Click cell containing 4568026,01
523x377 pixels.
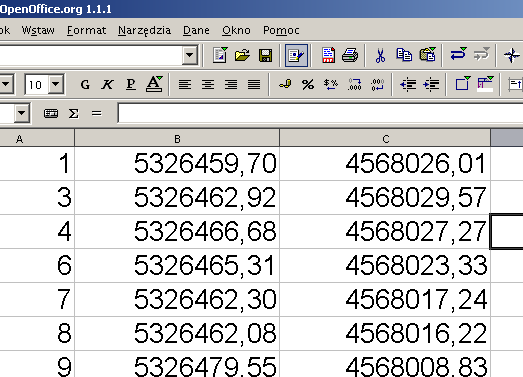point(385,163)
